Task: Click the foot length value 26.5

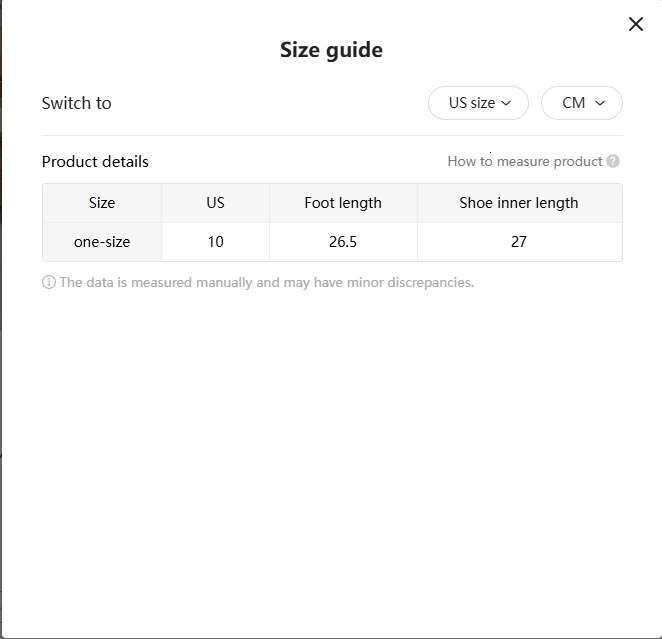Action: [343, 242]
